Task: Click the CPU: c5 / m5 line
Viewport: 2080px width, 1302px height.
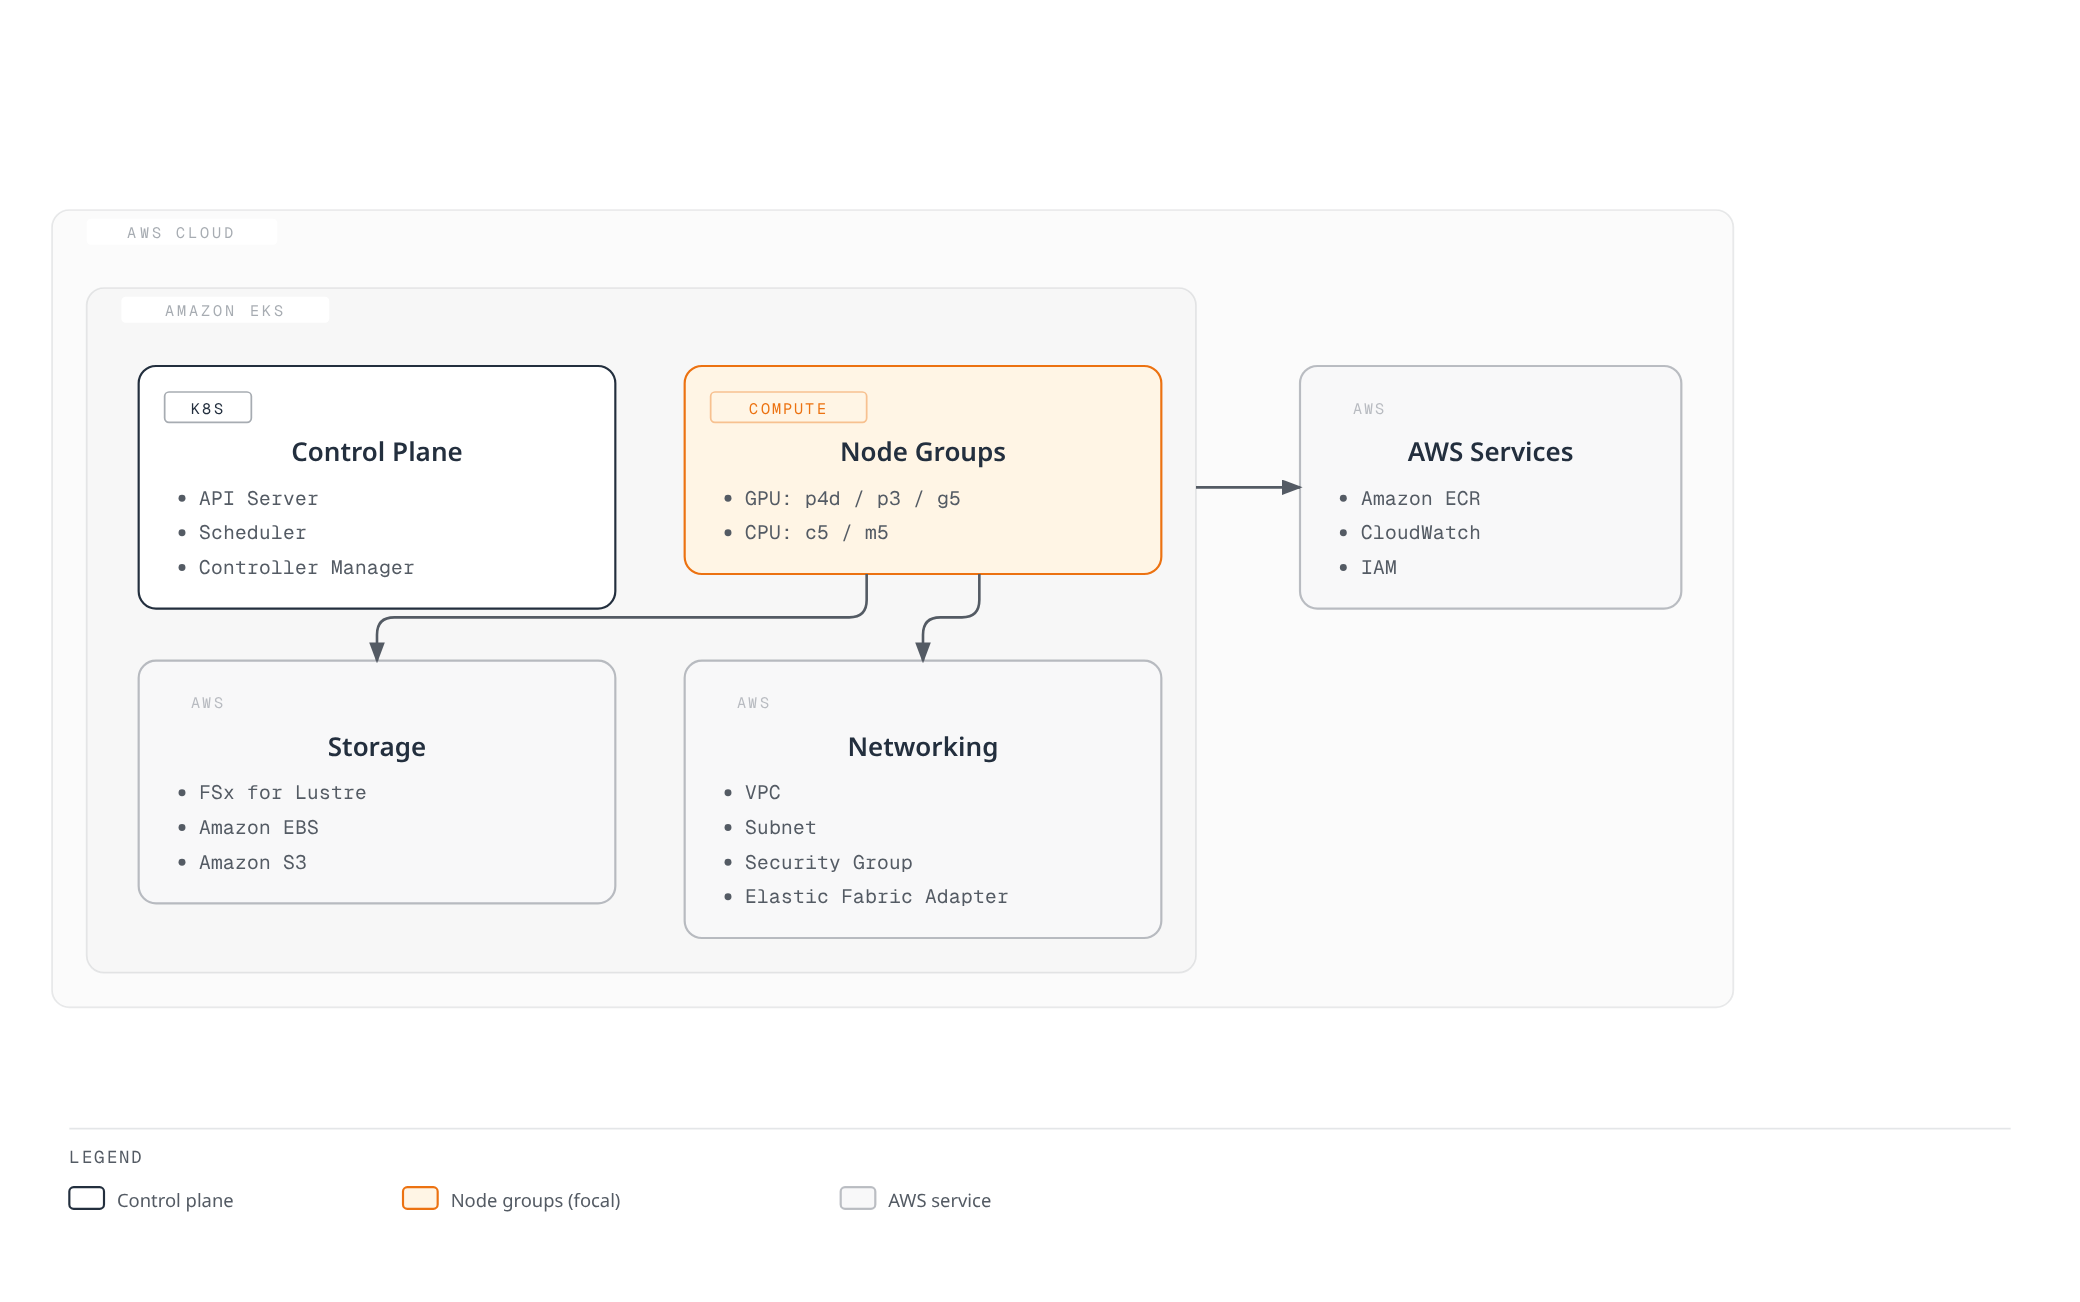Action: 816,533
